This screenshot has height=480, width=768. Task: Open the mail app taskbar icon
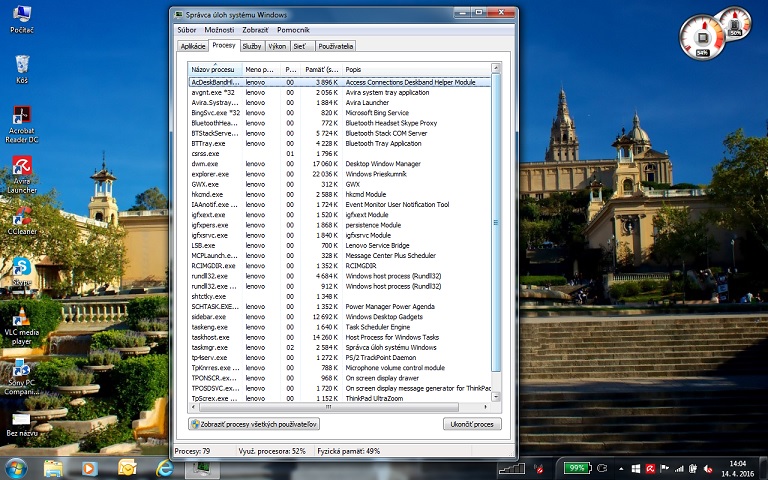tap(127, 469)
